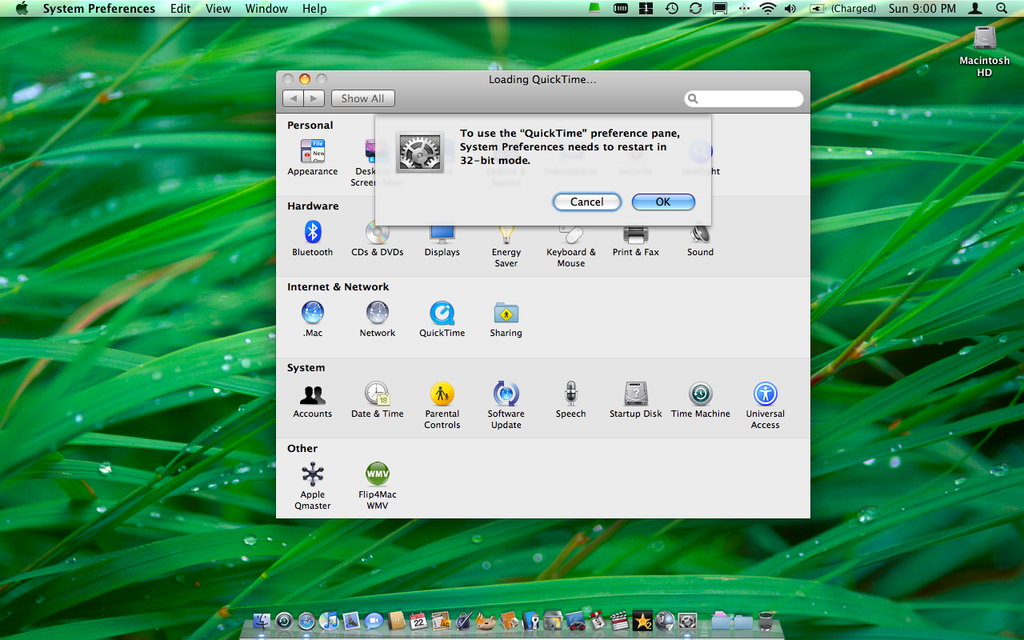Screen dimensions: 1024x640
Task: Click the Wi-Fi status icon
Action: [x=767, y=8]
